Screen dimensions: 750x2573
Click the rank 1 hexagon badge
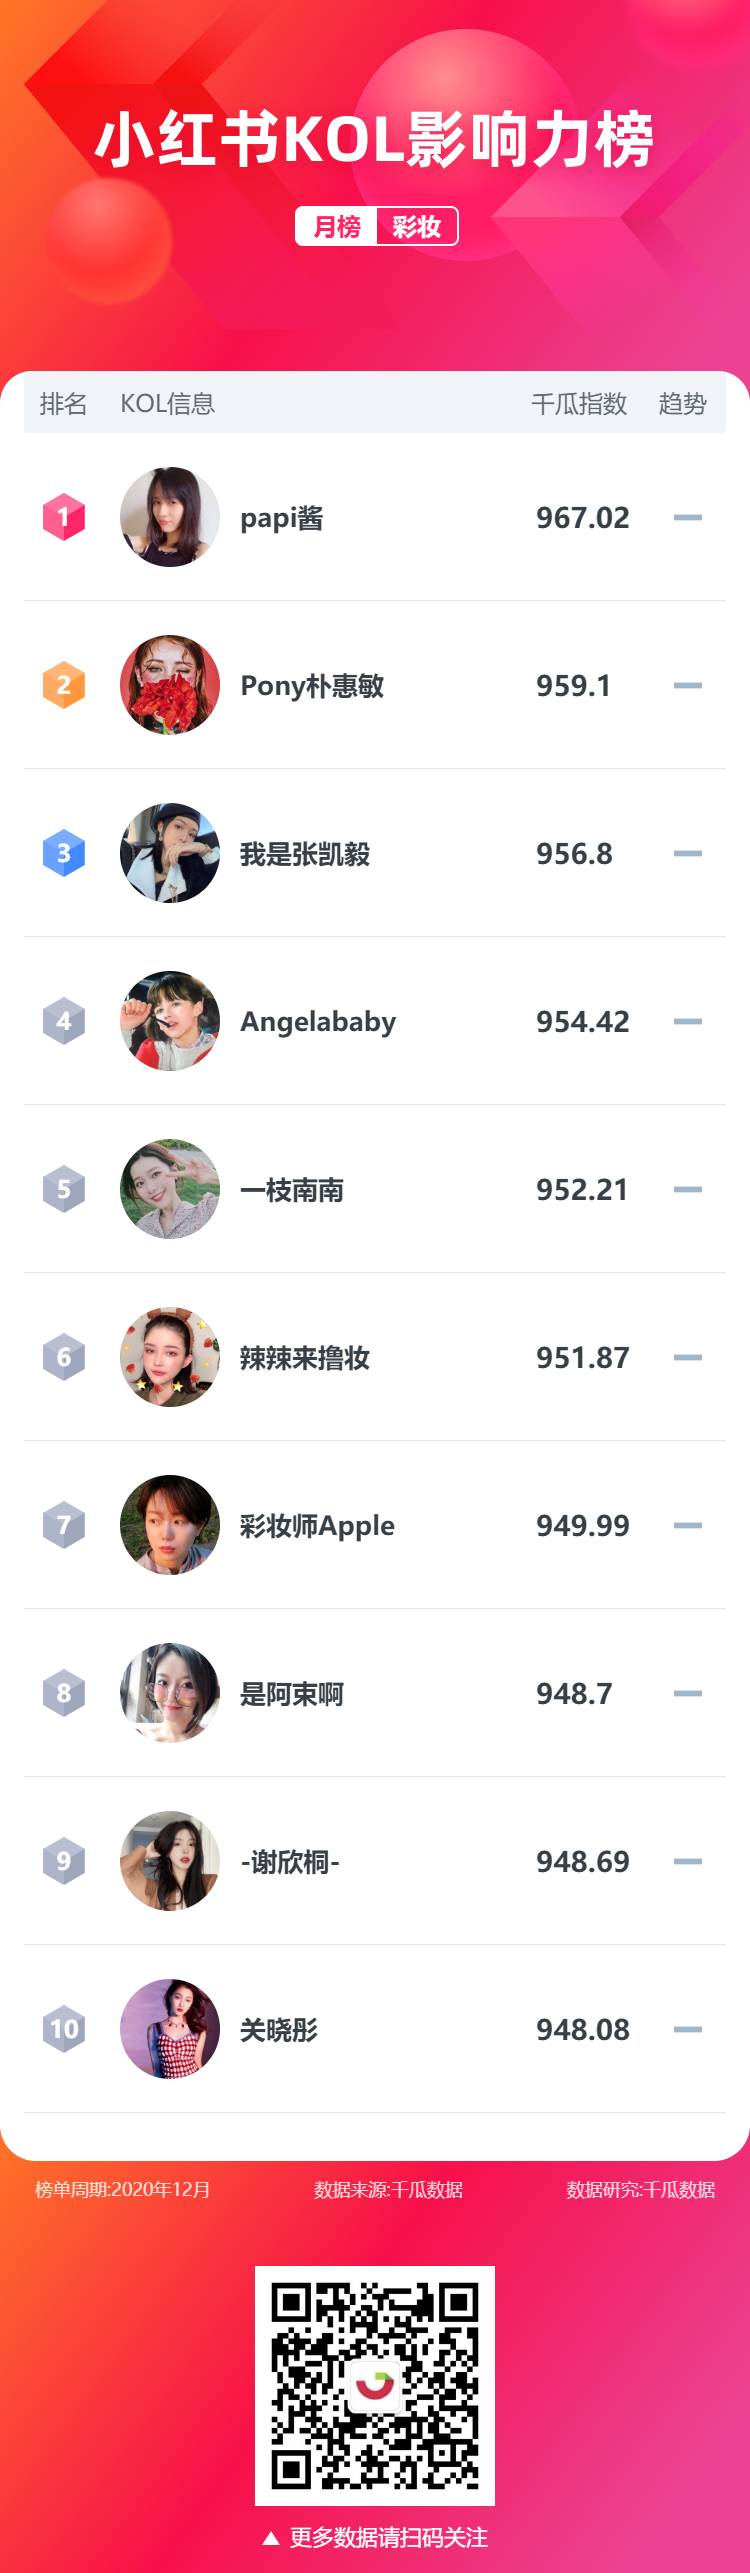click(64, 517)
